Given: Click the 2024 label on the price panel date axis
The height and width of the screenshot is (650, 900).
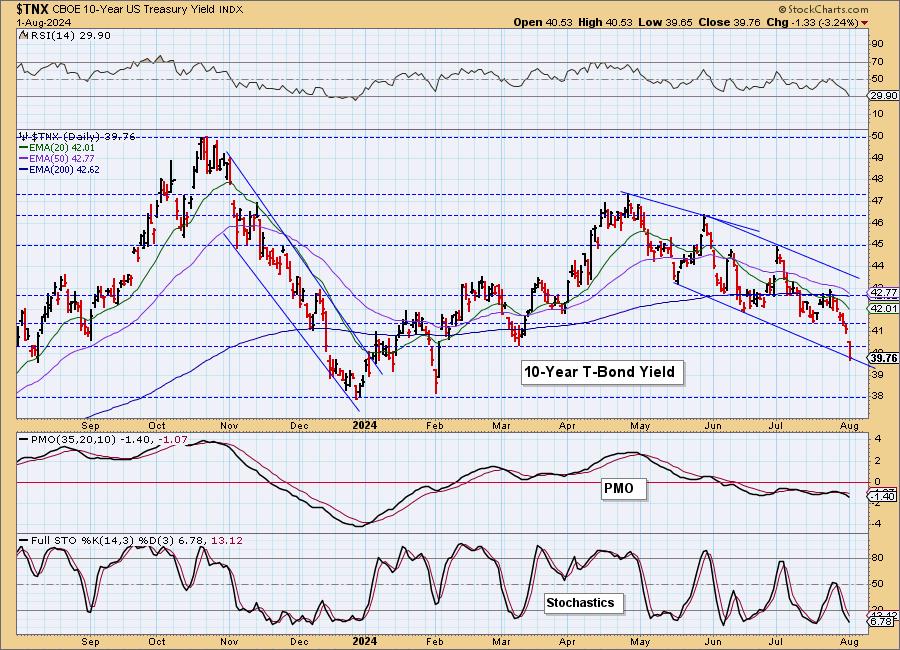Looking at the screenshot, I should [x=364, y=425].
